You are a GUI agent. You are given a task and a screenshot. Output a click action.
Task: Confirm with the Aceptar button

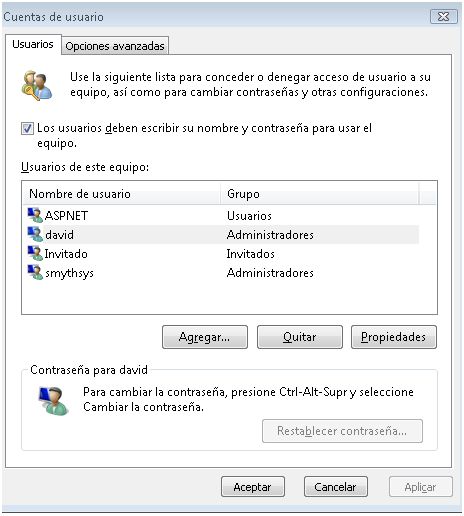(x=253, y=487)
